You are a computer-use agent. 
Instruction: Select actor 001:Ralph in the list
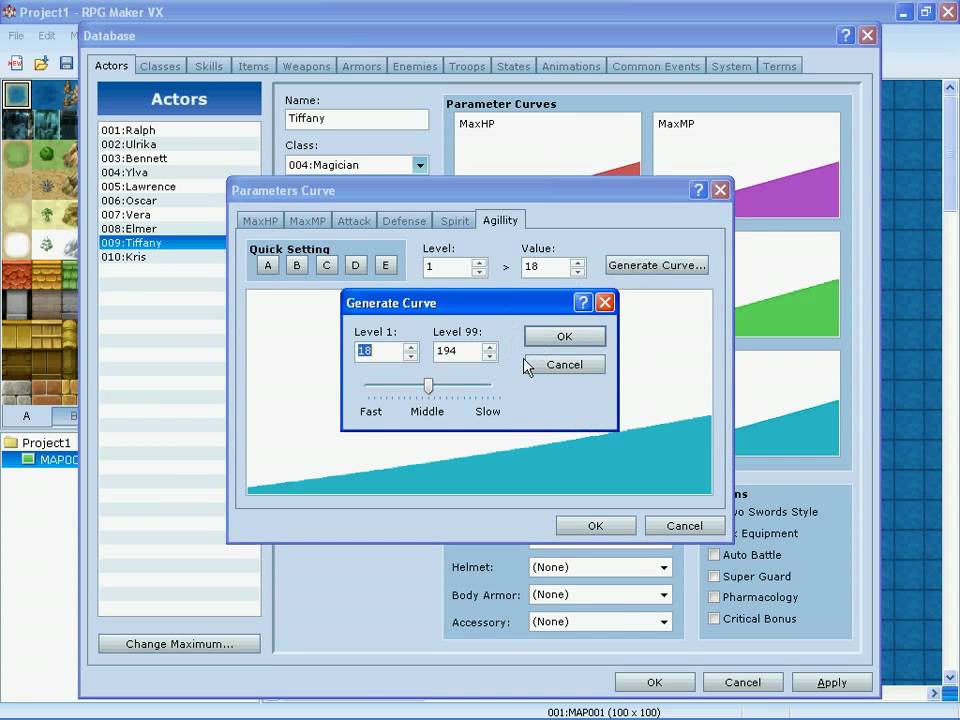pos(179,130)
